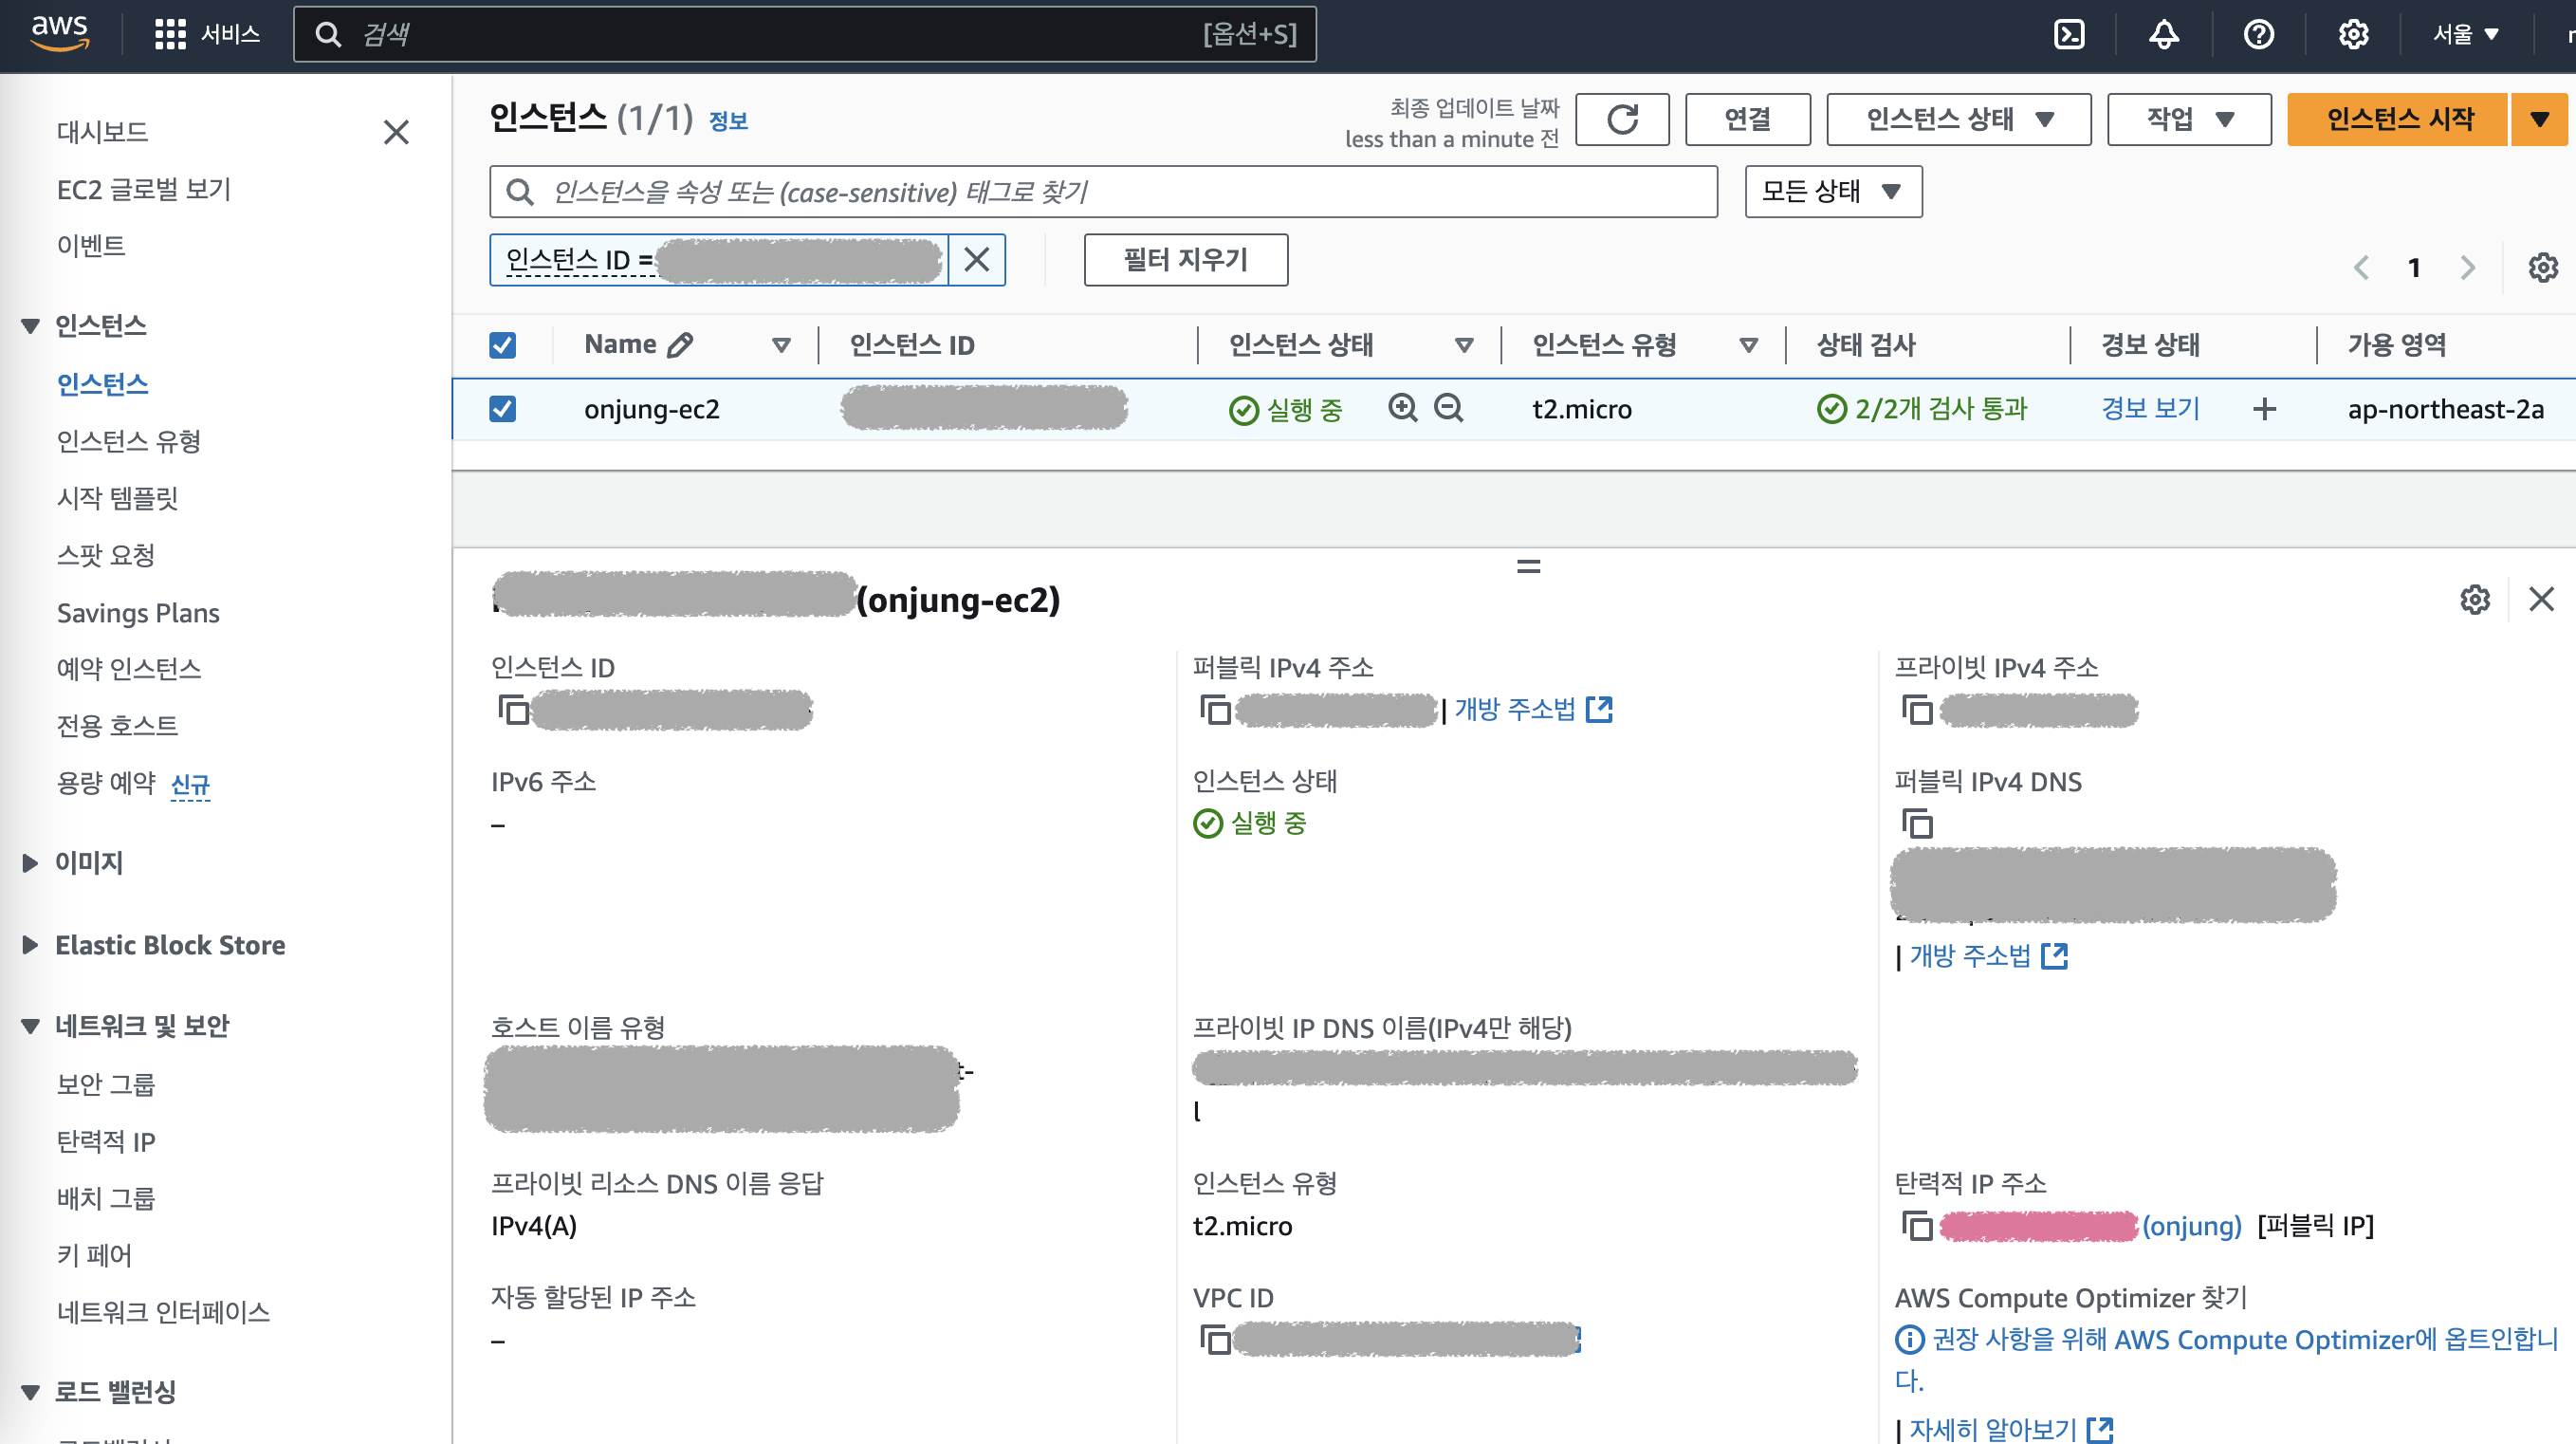This screenshot has width=2576, height=1444.
Task: Open the notifications bell
Action: coord(2163,34)
